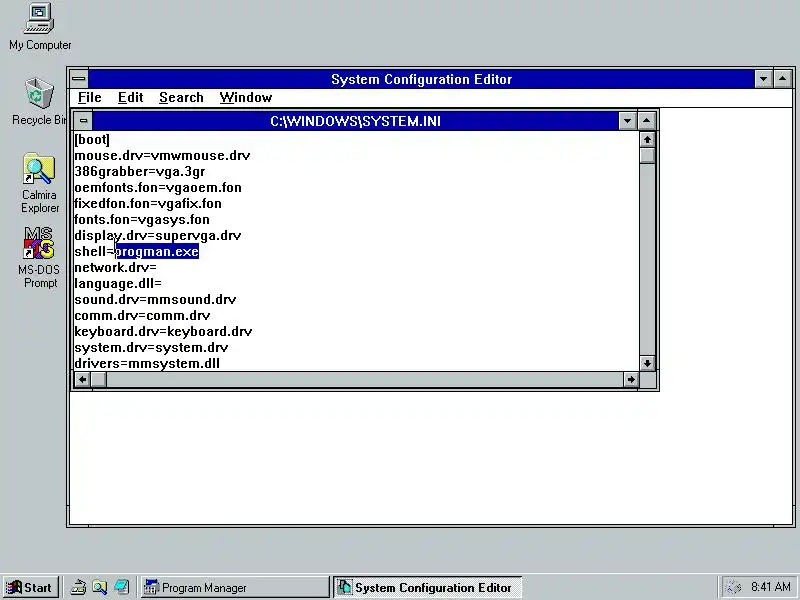Click the Start button on the taskbar
The image size is (800, 600).
click(x=30, y=587)
